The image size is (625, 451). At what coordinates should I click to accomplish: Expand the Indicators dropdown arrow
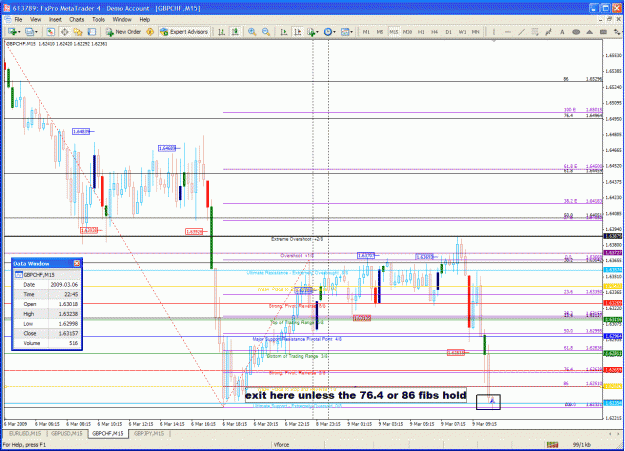tap(317, 32)
